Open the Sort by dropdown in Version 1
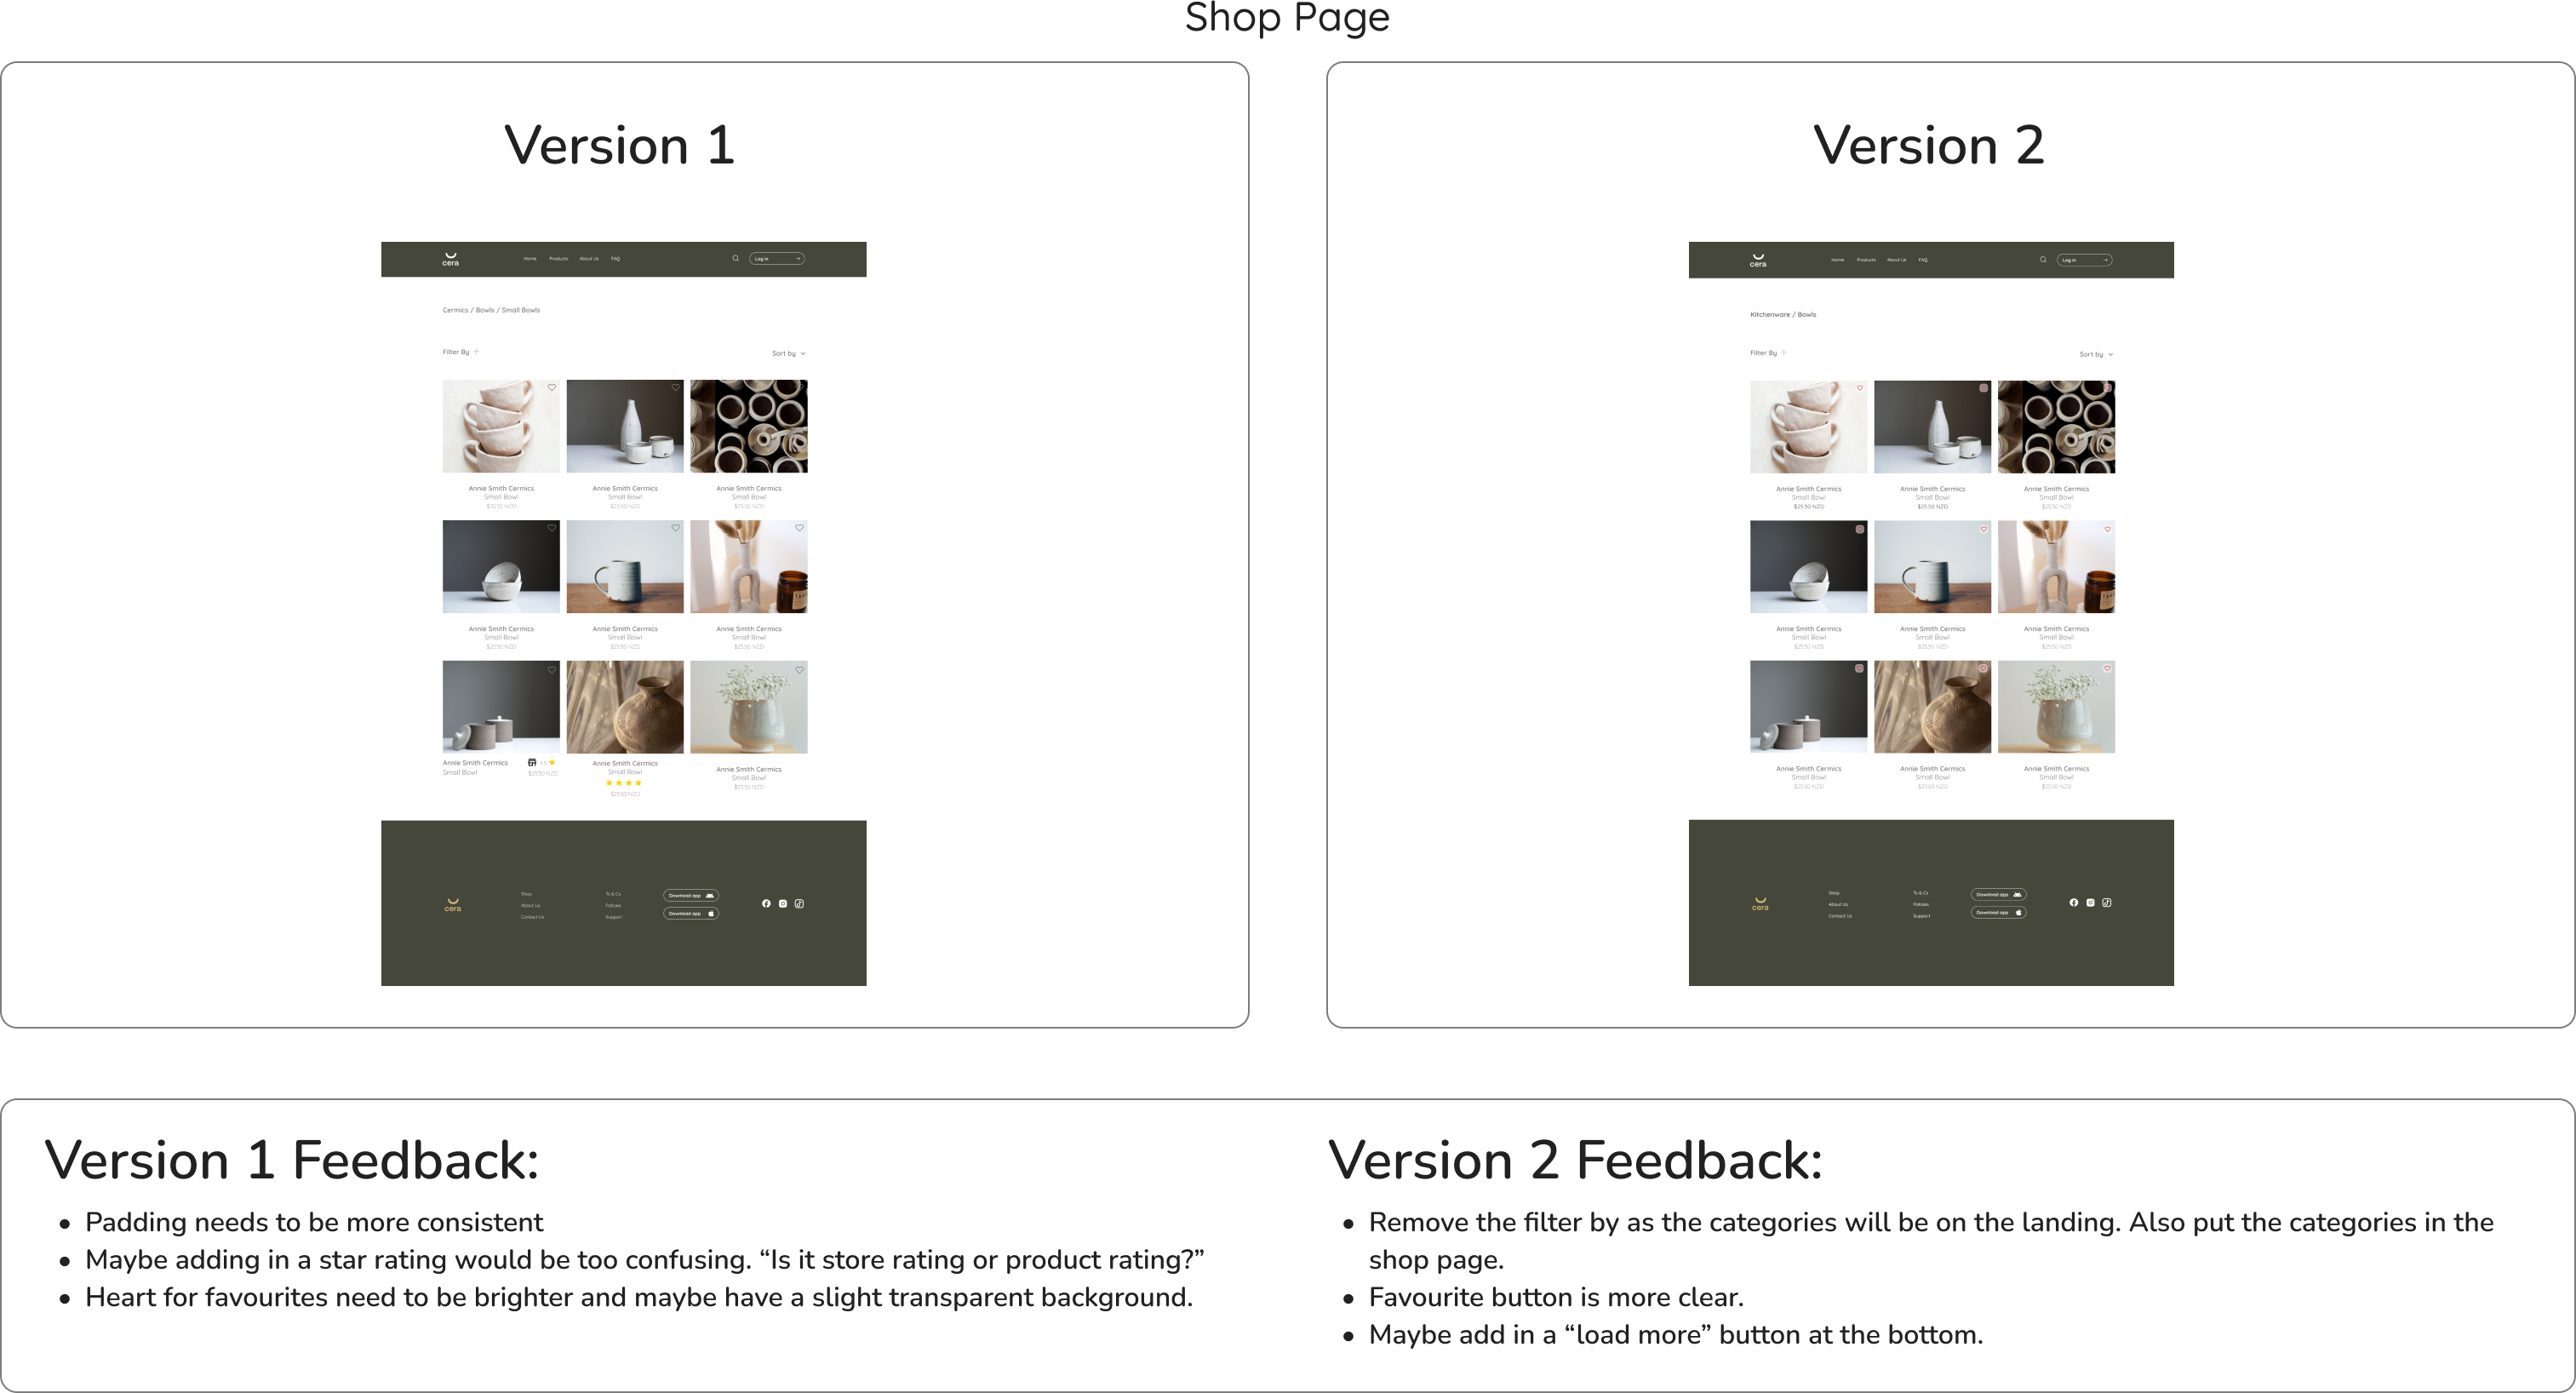Screen dimensions: 2576x1393 coord(788,353)
